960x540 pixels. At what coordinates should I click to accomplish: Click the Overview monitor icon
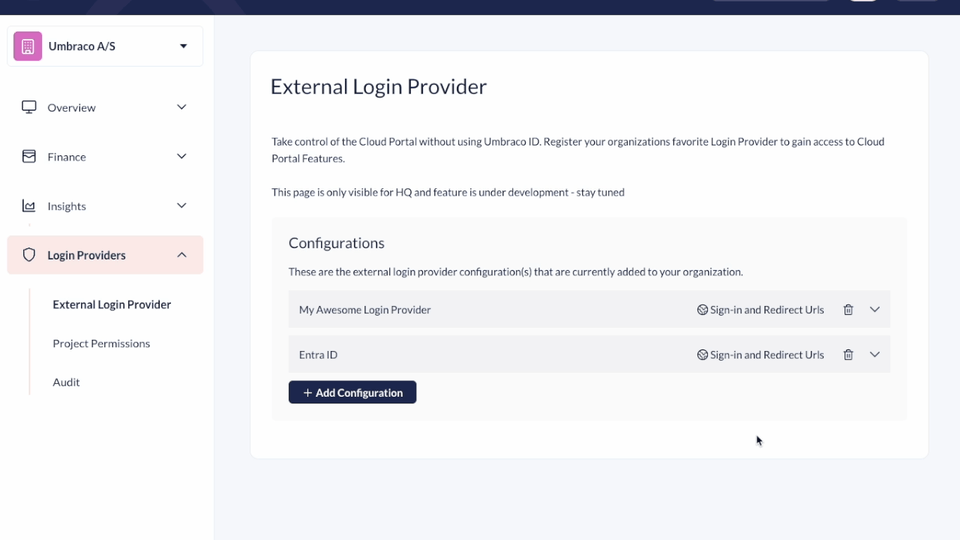(29, 107)
